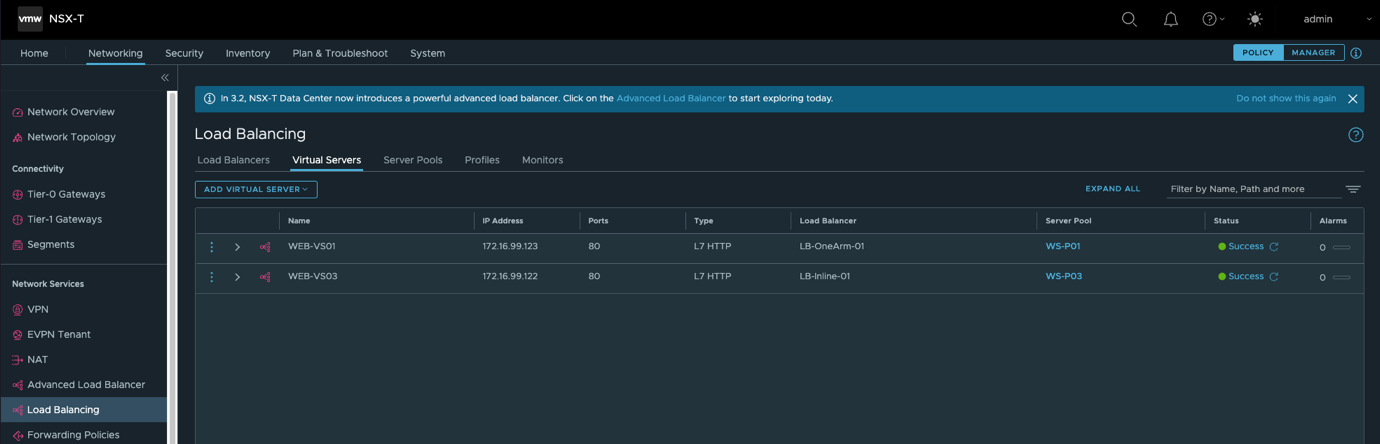Open the help question-mark menu

pos(1212,19)
